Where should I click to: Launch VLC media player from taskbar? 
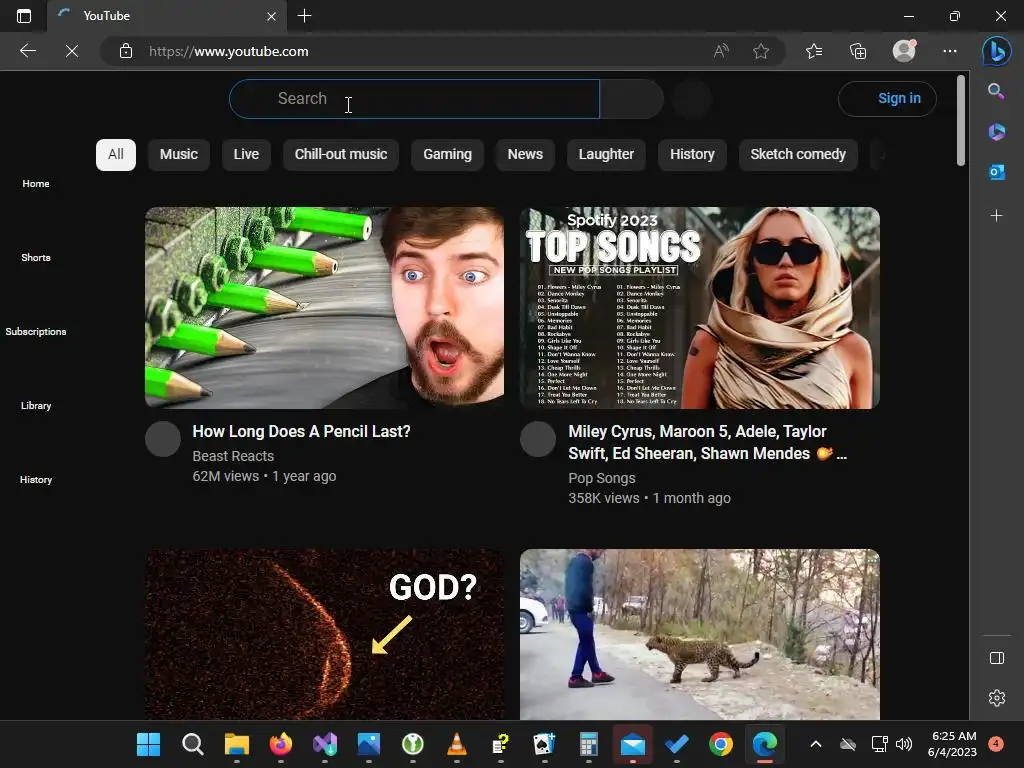(456, 744)
